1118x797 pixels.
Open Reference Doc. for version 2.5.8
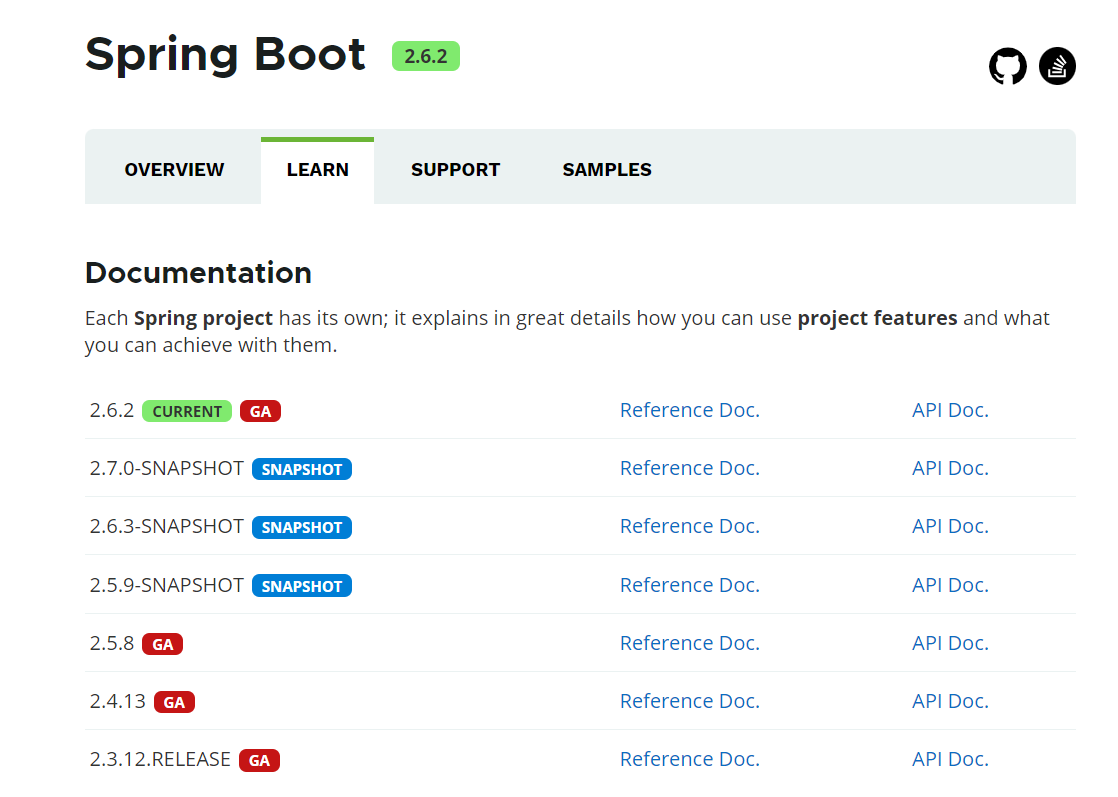(689, 643)
